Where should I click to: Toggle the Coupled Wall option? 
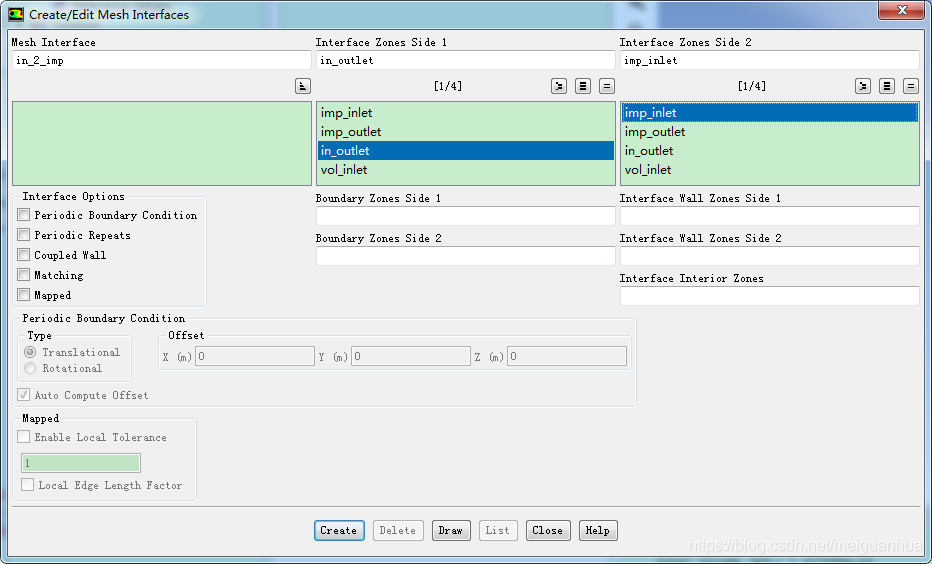click(x=24, y=255)
